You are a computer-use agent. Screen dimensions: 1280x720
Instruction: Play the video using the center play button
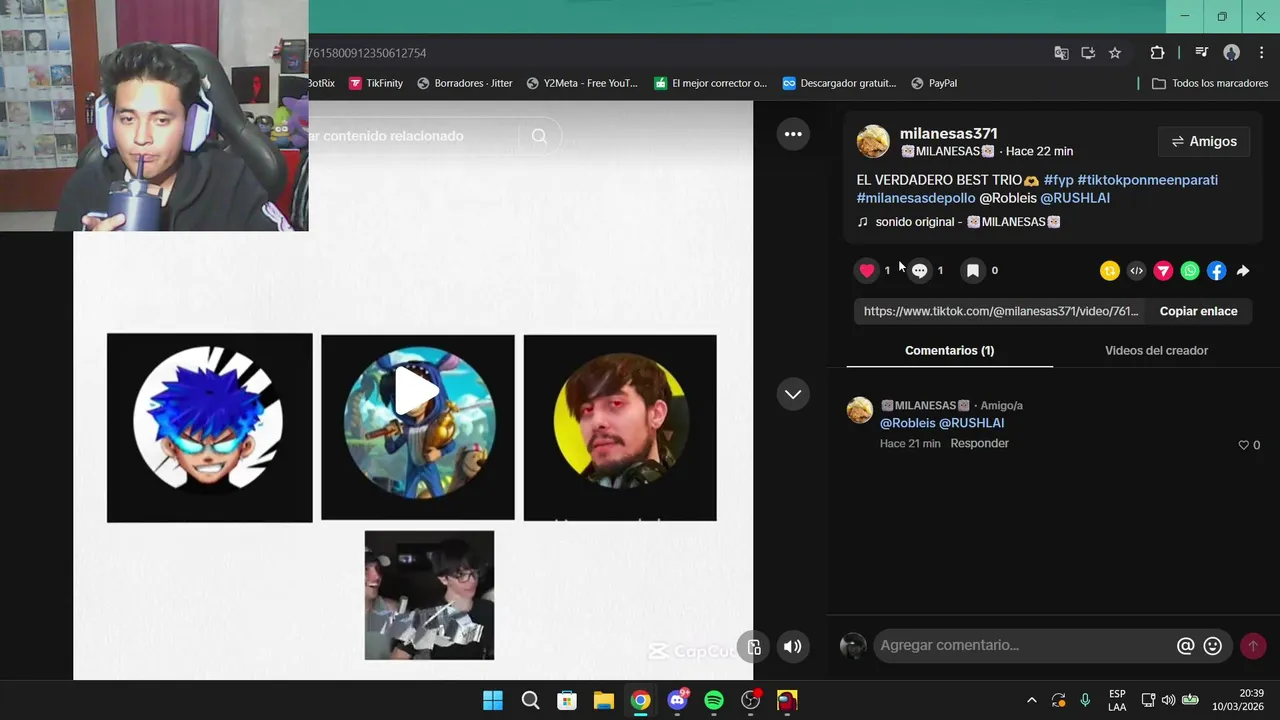pos(417,391)
